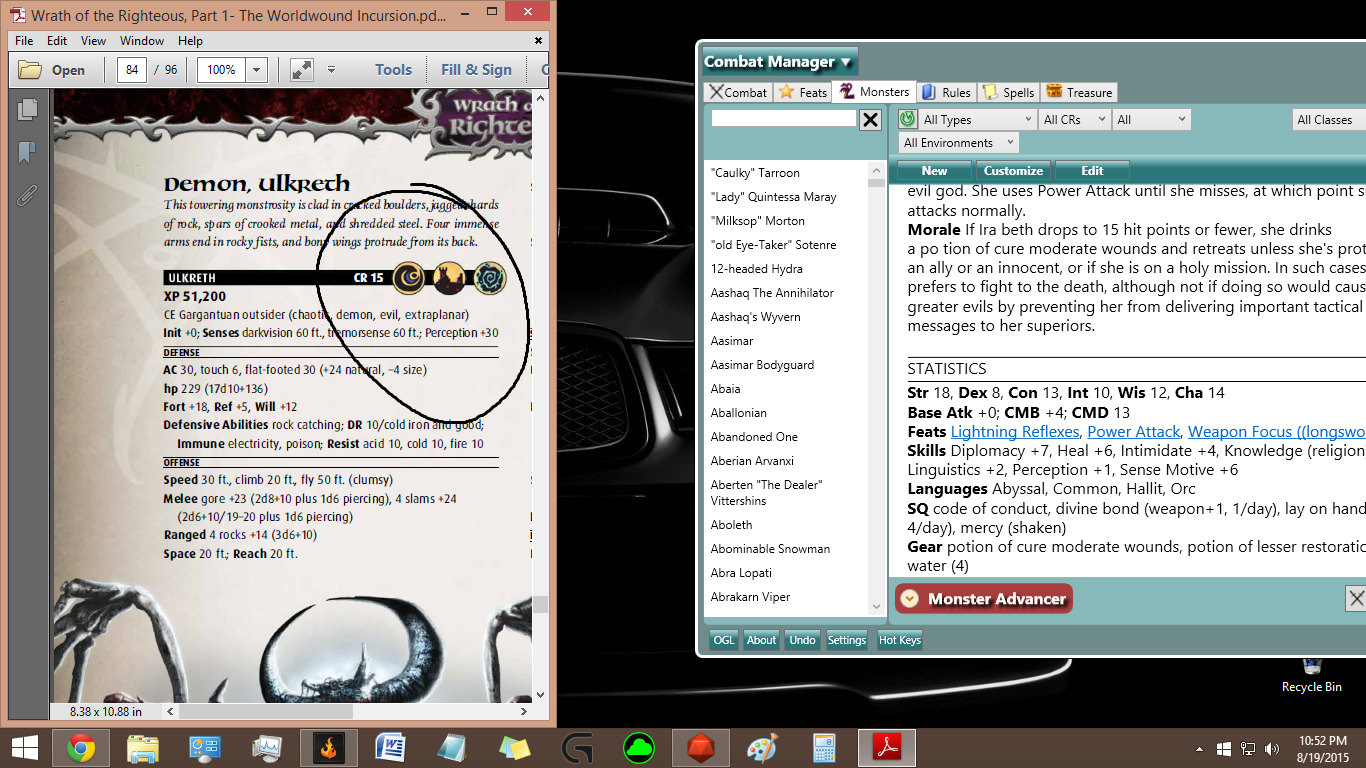Select Aasimar Bodyguard in the monster list
1366x768 pixels.
pos(762,365)
